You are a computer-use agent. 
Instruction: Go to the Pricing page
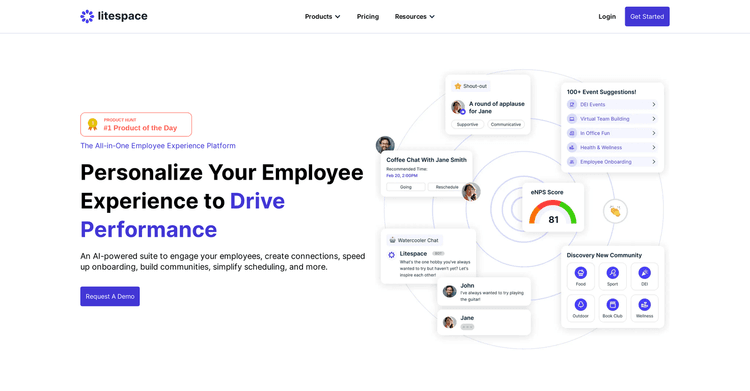368,16
